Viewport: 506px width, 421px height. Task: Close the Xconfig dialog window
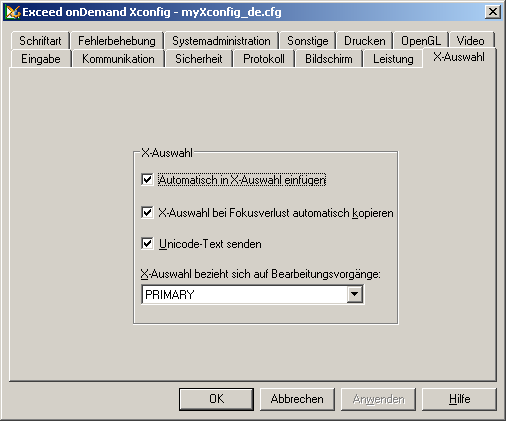click(x=493, y=12)
